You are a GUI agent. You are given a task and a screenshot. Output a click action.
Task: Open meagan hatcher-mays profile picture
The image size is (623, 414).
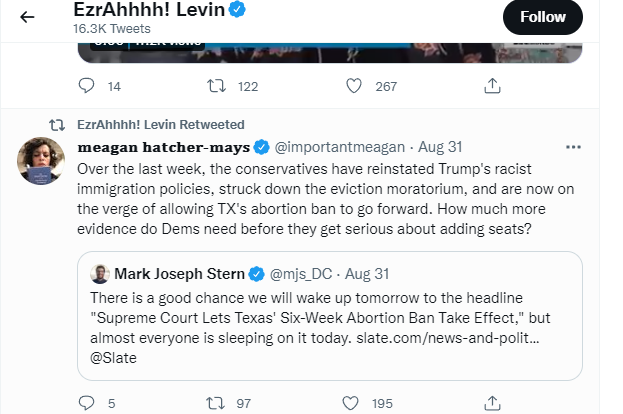coord(41,161)
